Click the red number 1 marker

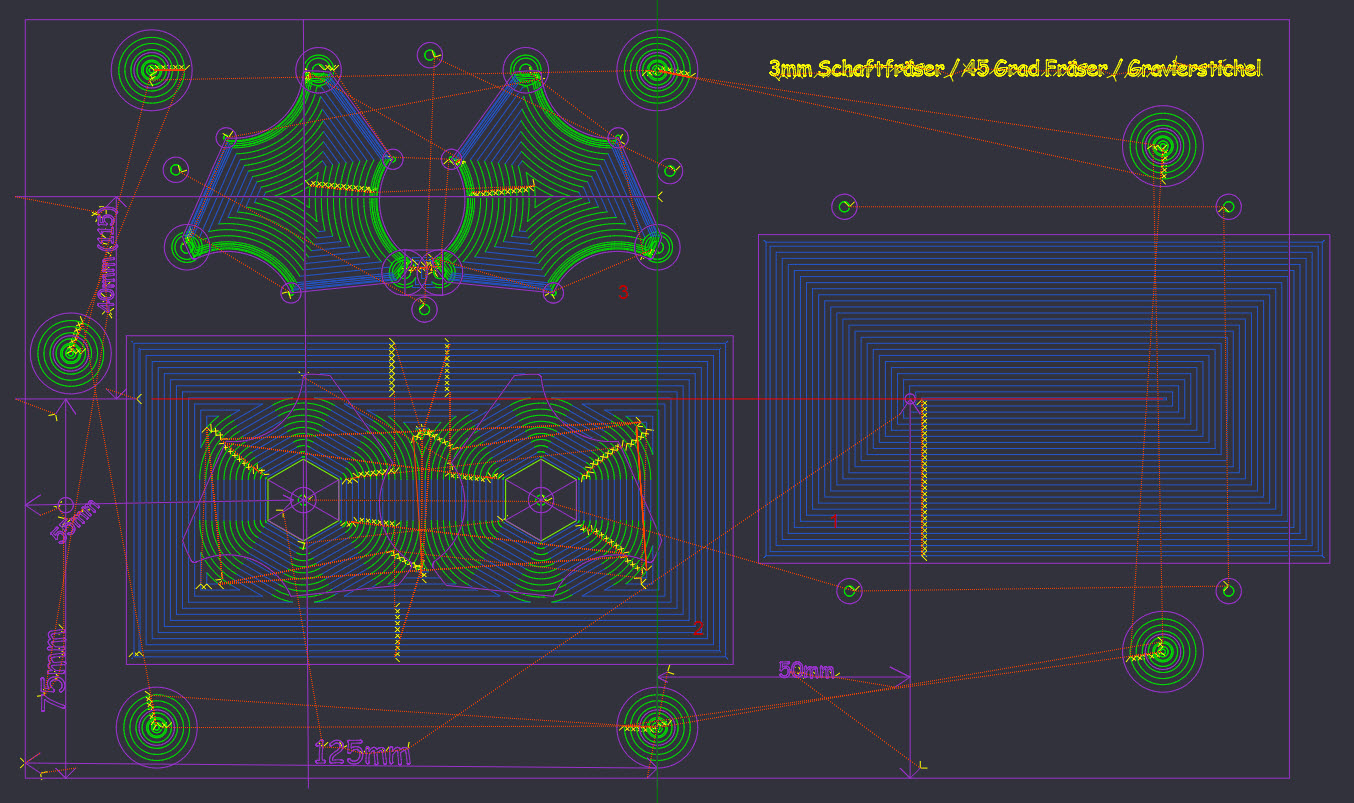[x=836, y=520]
